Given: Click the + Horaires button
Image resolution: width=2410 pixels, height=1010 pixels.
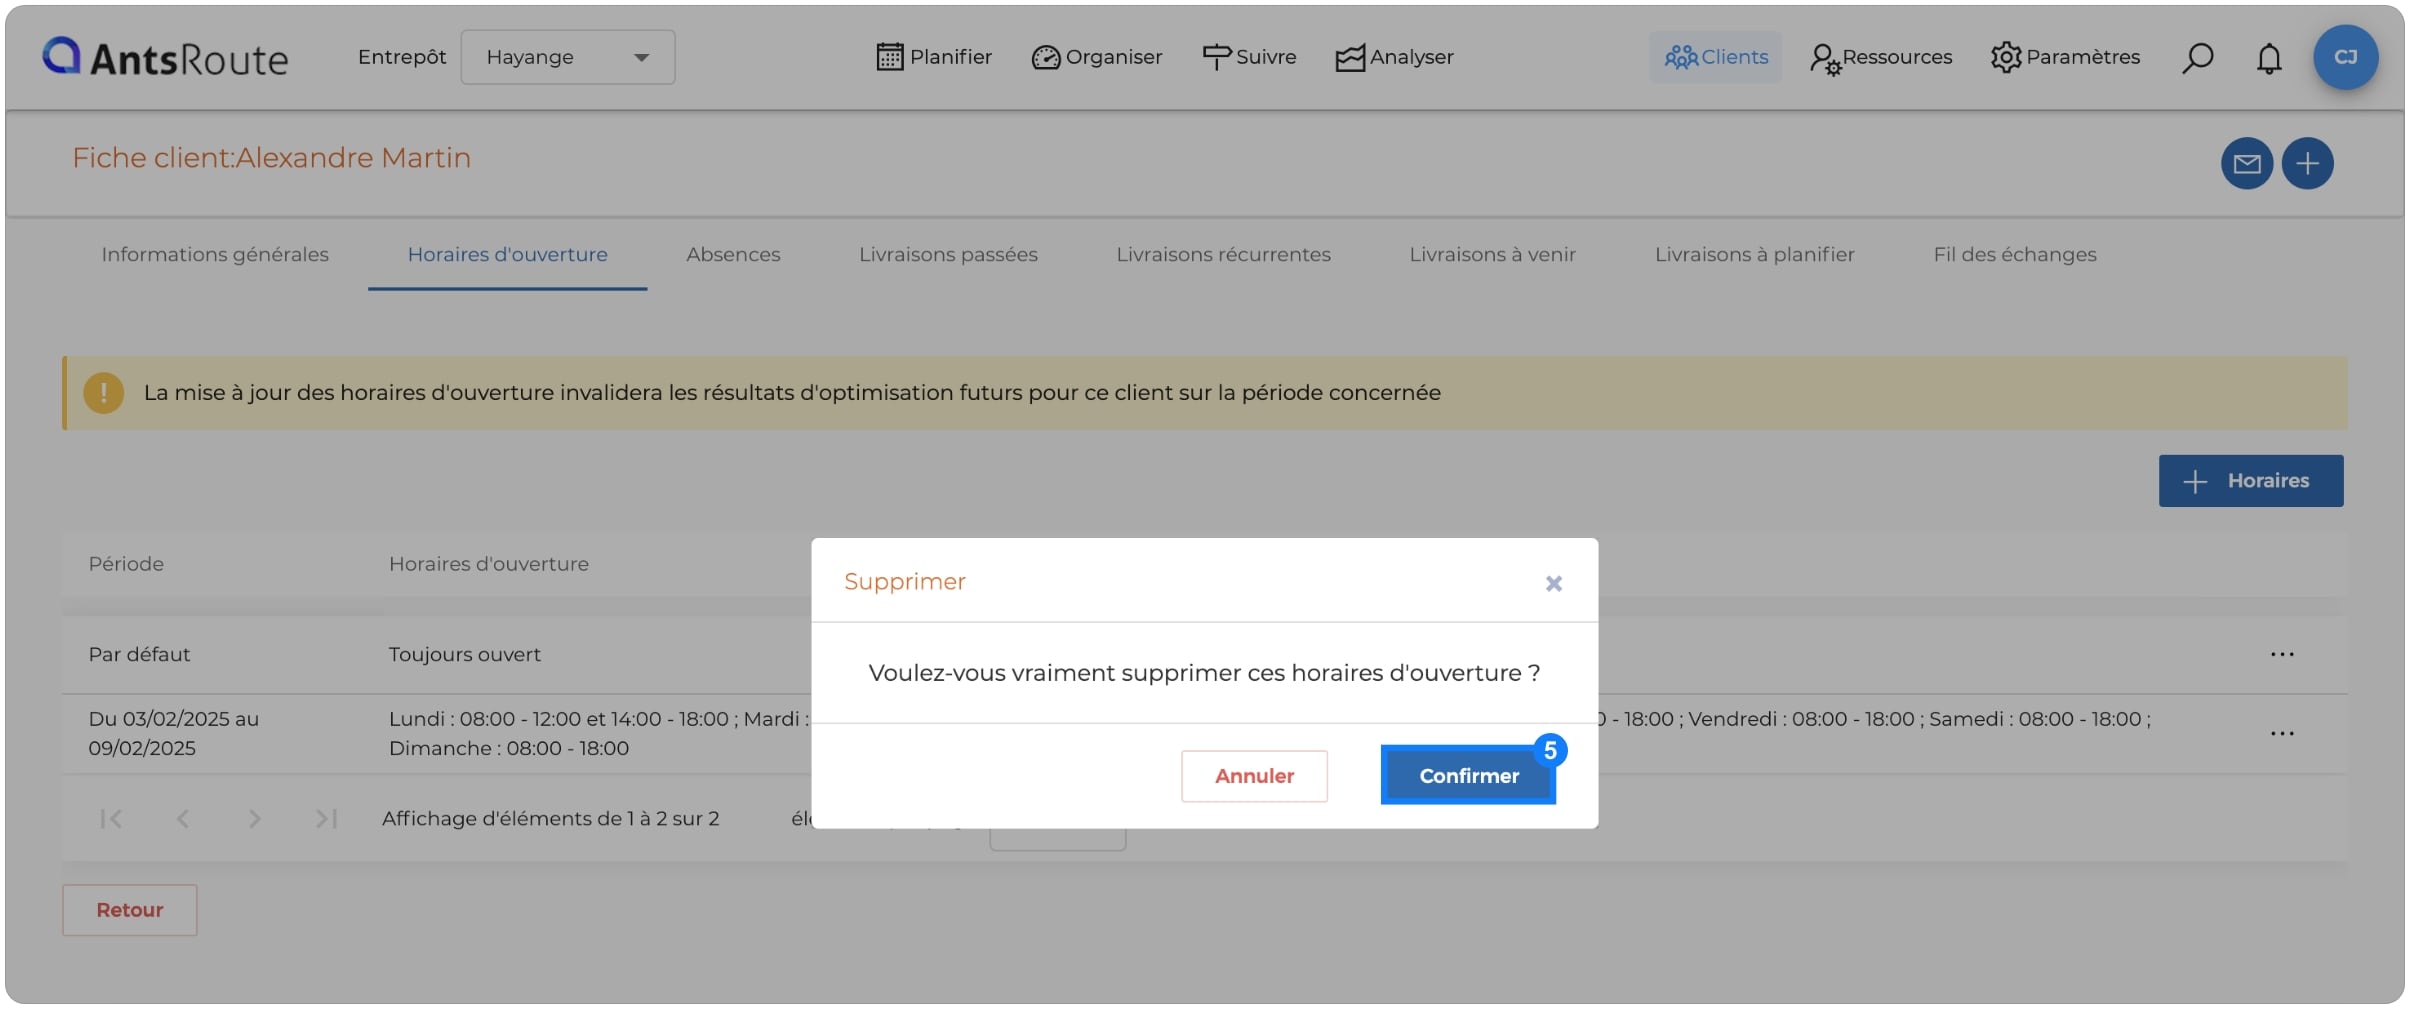Looking at the screenshot, I should 2250,481.
